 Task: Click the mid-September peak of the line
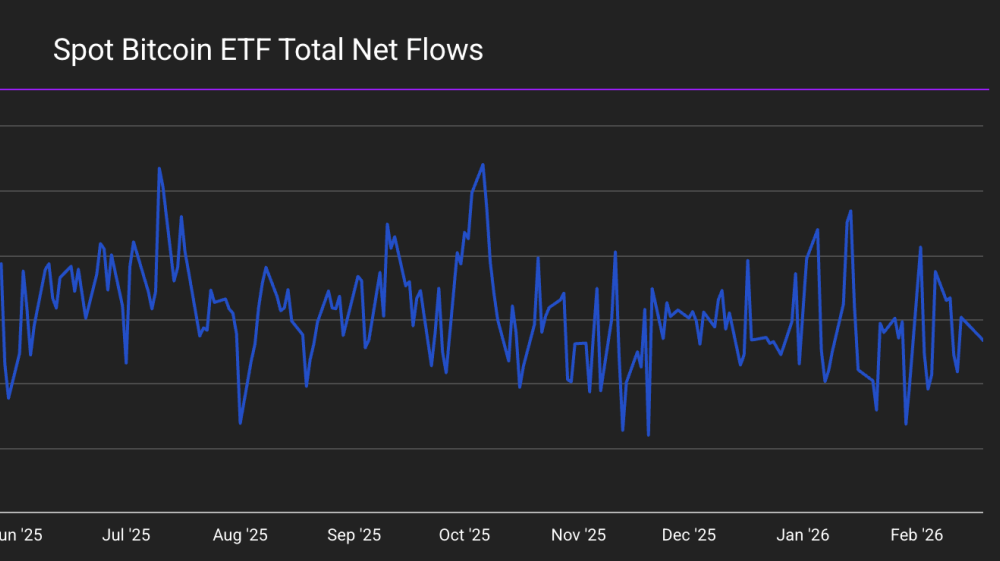[x=388, y=225]
